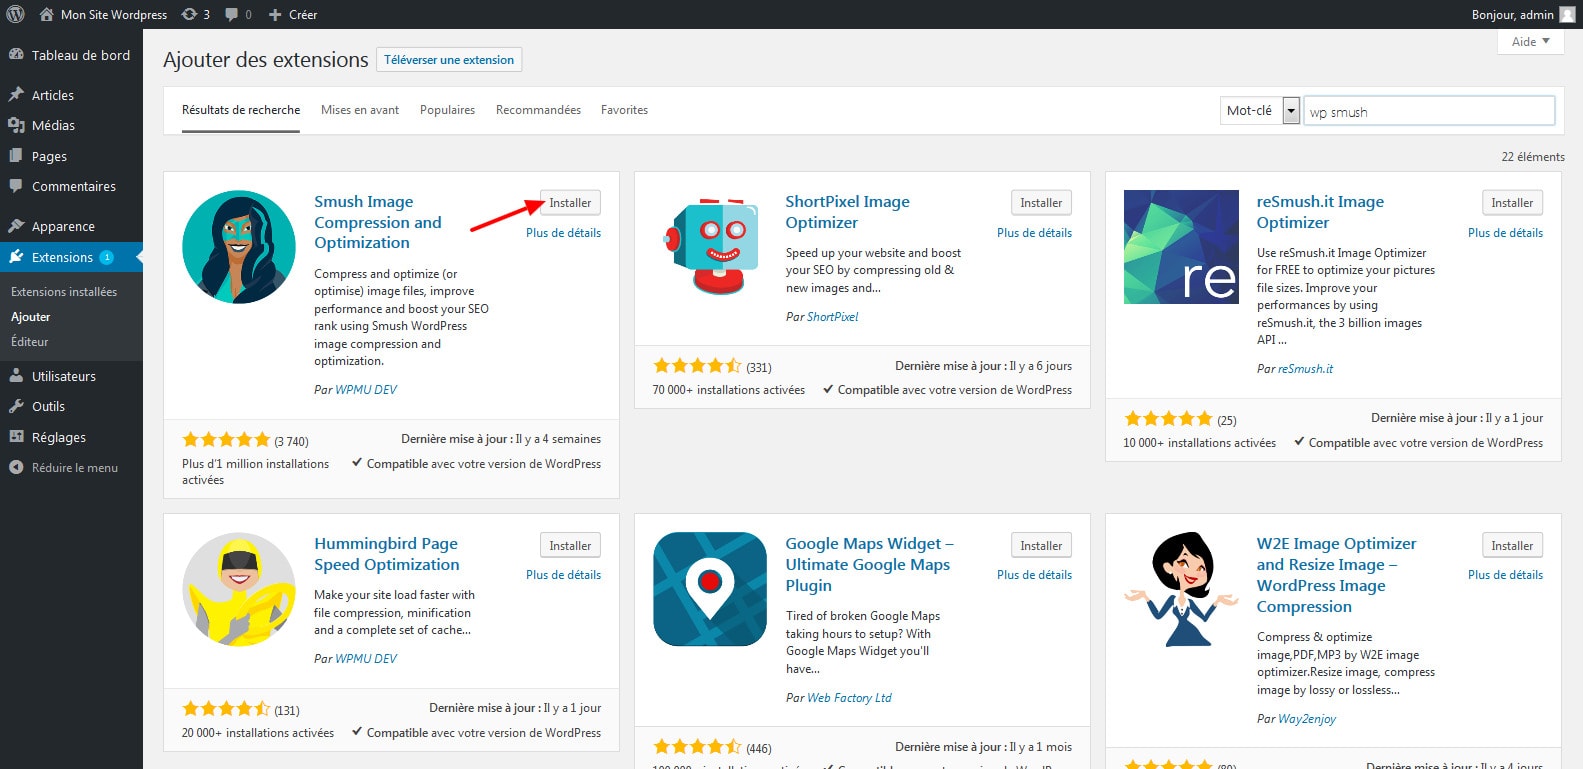This screenshot has width=1583, height=769.
Task: Open reSmush.it Image Optimizer title link
Action: click(x=1320, y=212)
